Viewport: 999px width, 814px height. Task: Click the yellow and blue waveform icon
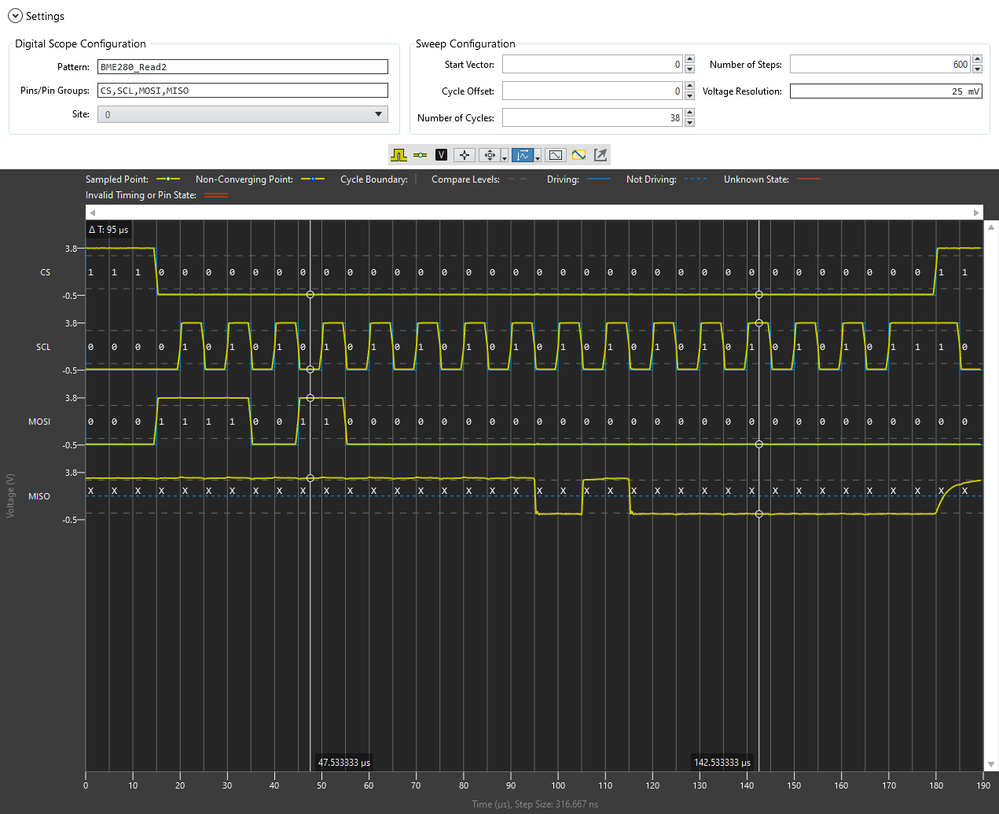click(579, 155)
